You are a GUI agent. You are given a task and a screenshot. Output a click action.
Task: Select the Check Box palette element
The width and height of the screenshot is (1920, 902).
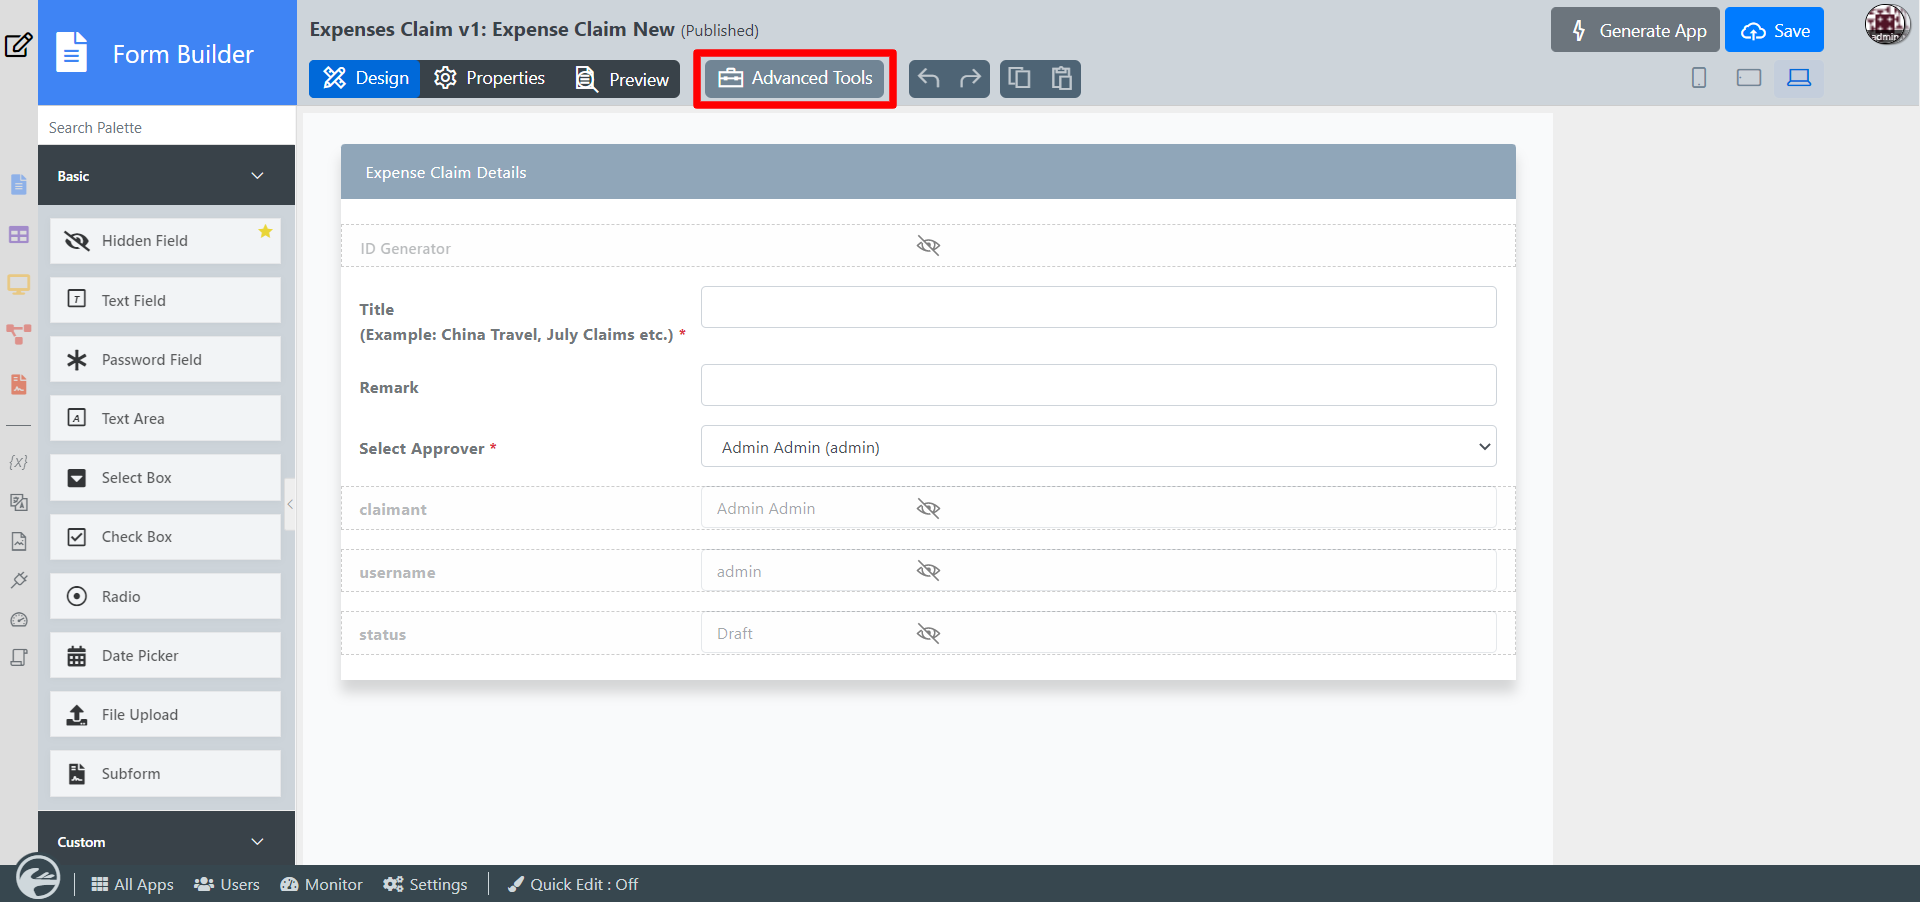166,537
